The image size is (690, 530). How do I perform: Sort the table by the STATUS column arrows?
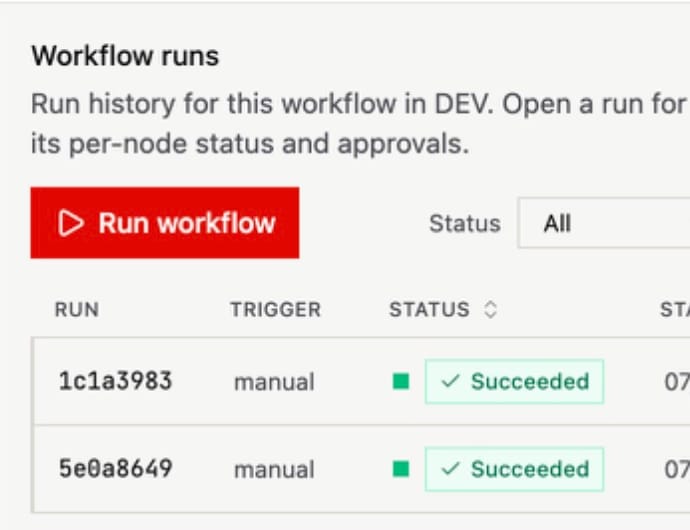tap(490, 309)
